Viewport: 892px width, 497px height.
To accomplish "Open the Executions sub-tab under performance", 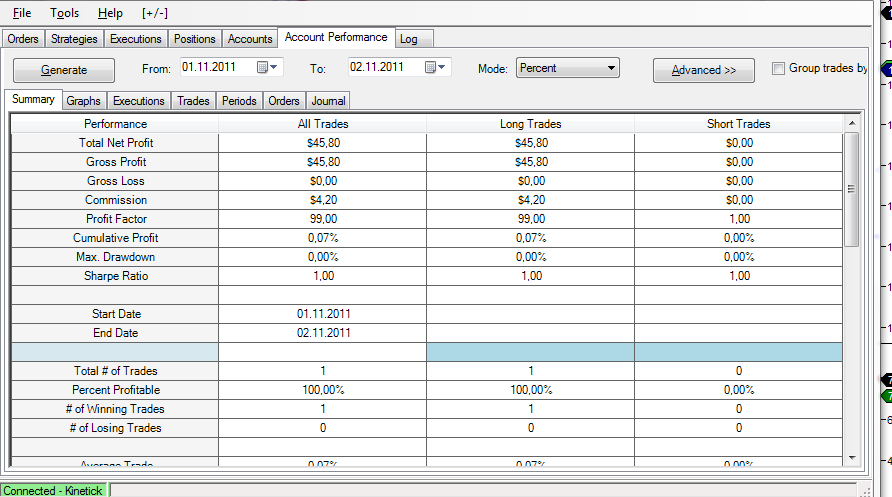I will (138, 101).
